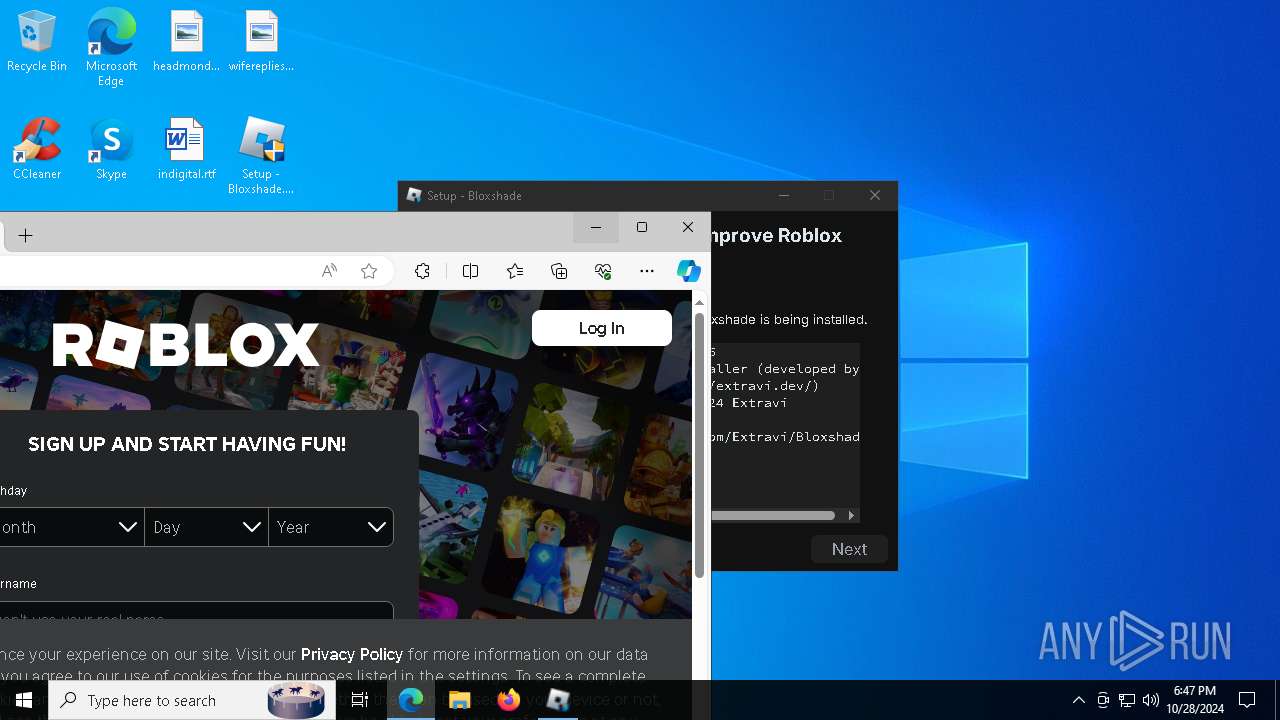The width and height of the screenshot is (1280, 720).
Task: Click the Roblox logo on the page
Action: pos(186,345)
